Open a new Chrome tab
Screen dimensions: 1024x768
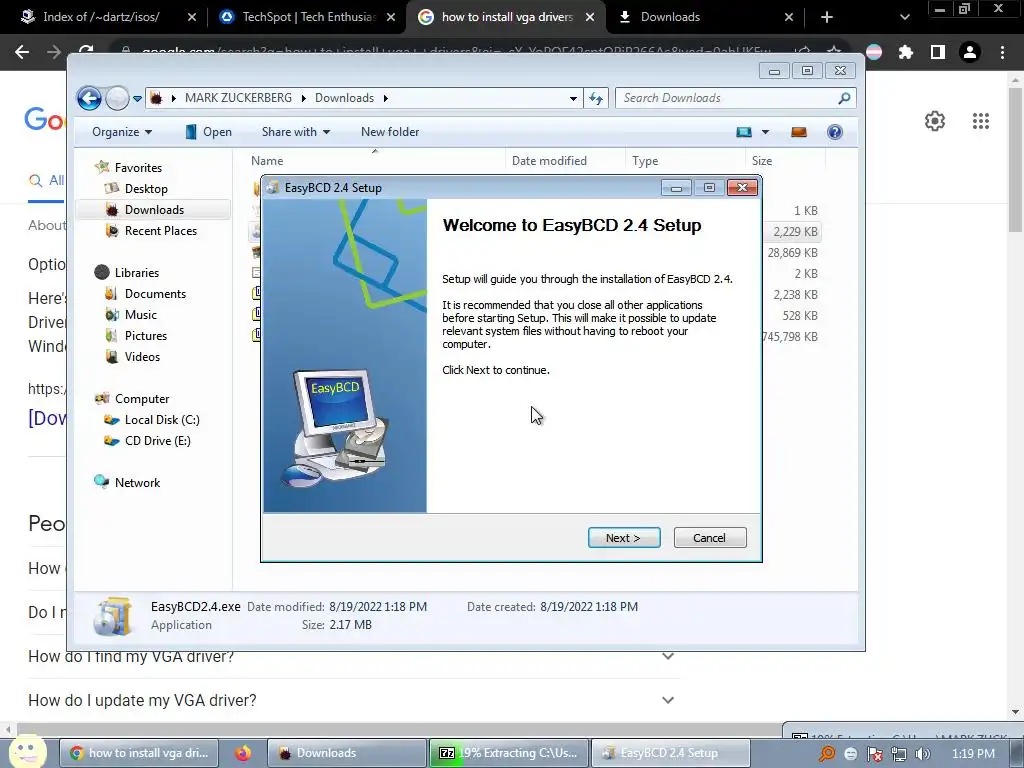(x=827, y=17)
